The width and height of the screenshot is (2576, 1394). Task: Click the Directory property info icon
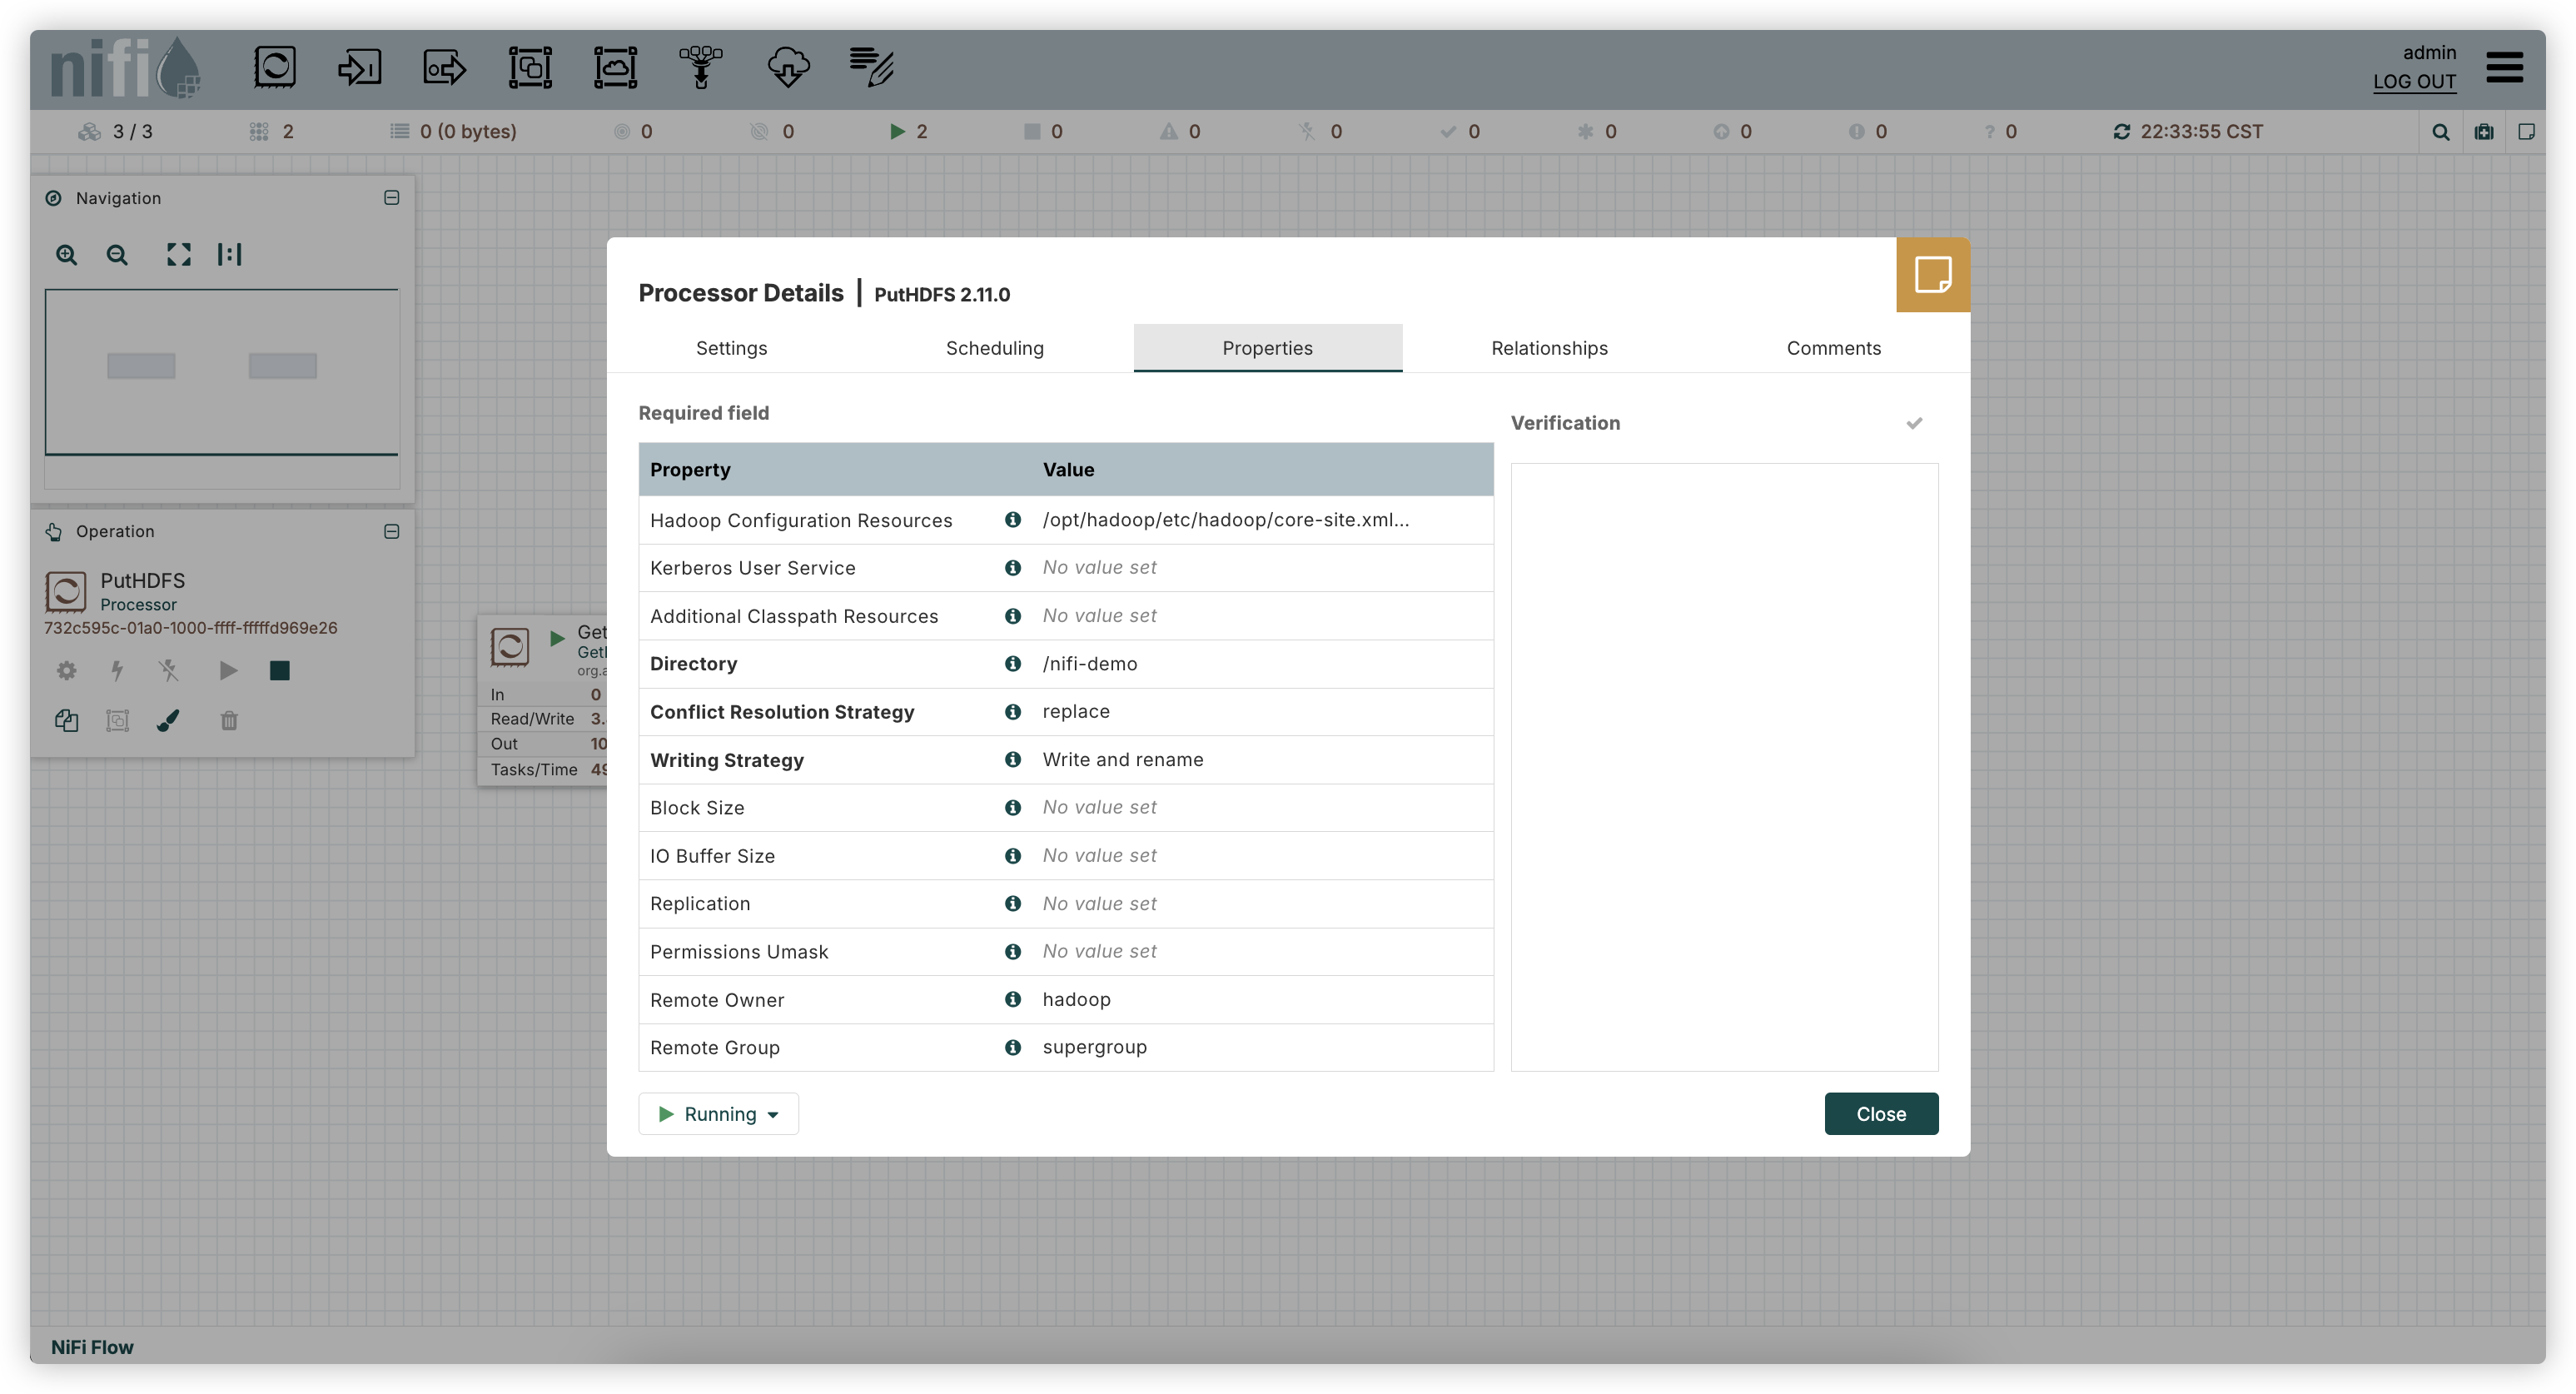coord(1012,664)
